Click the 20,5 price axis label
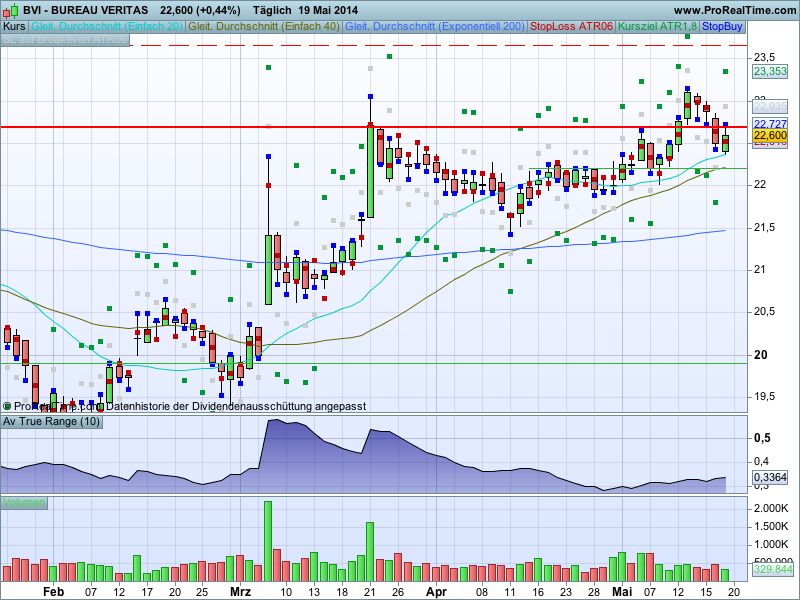 (x=764, y=312)
